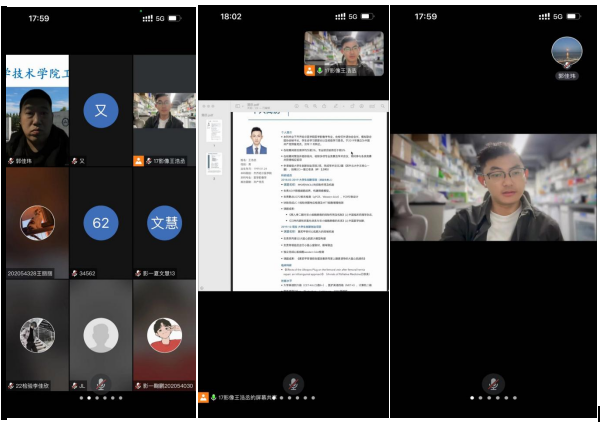Tap the page indicator dots in left screen
The image size is (601, 422).
pyautogui.click(x=99, y=398)
